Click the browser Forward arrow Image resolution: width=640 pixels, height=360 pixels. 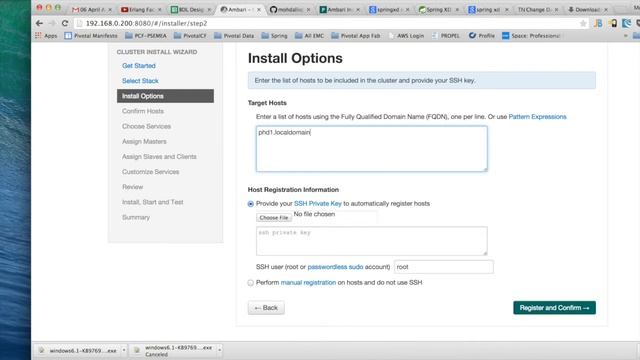[52, 24]
